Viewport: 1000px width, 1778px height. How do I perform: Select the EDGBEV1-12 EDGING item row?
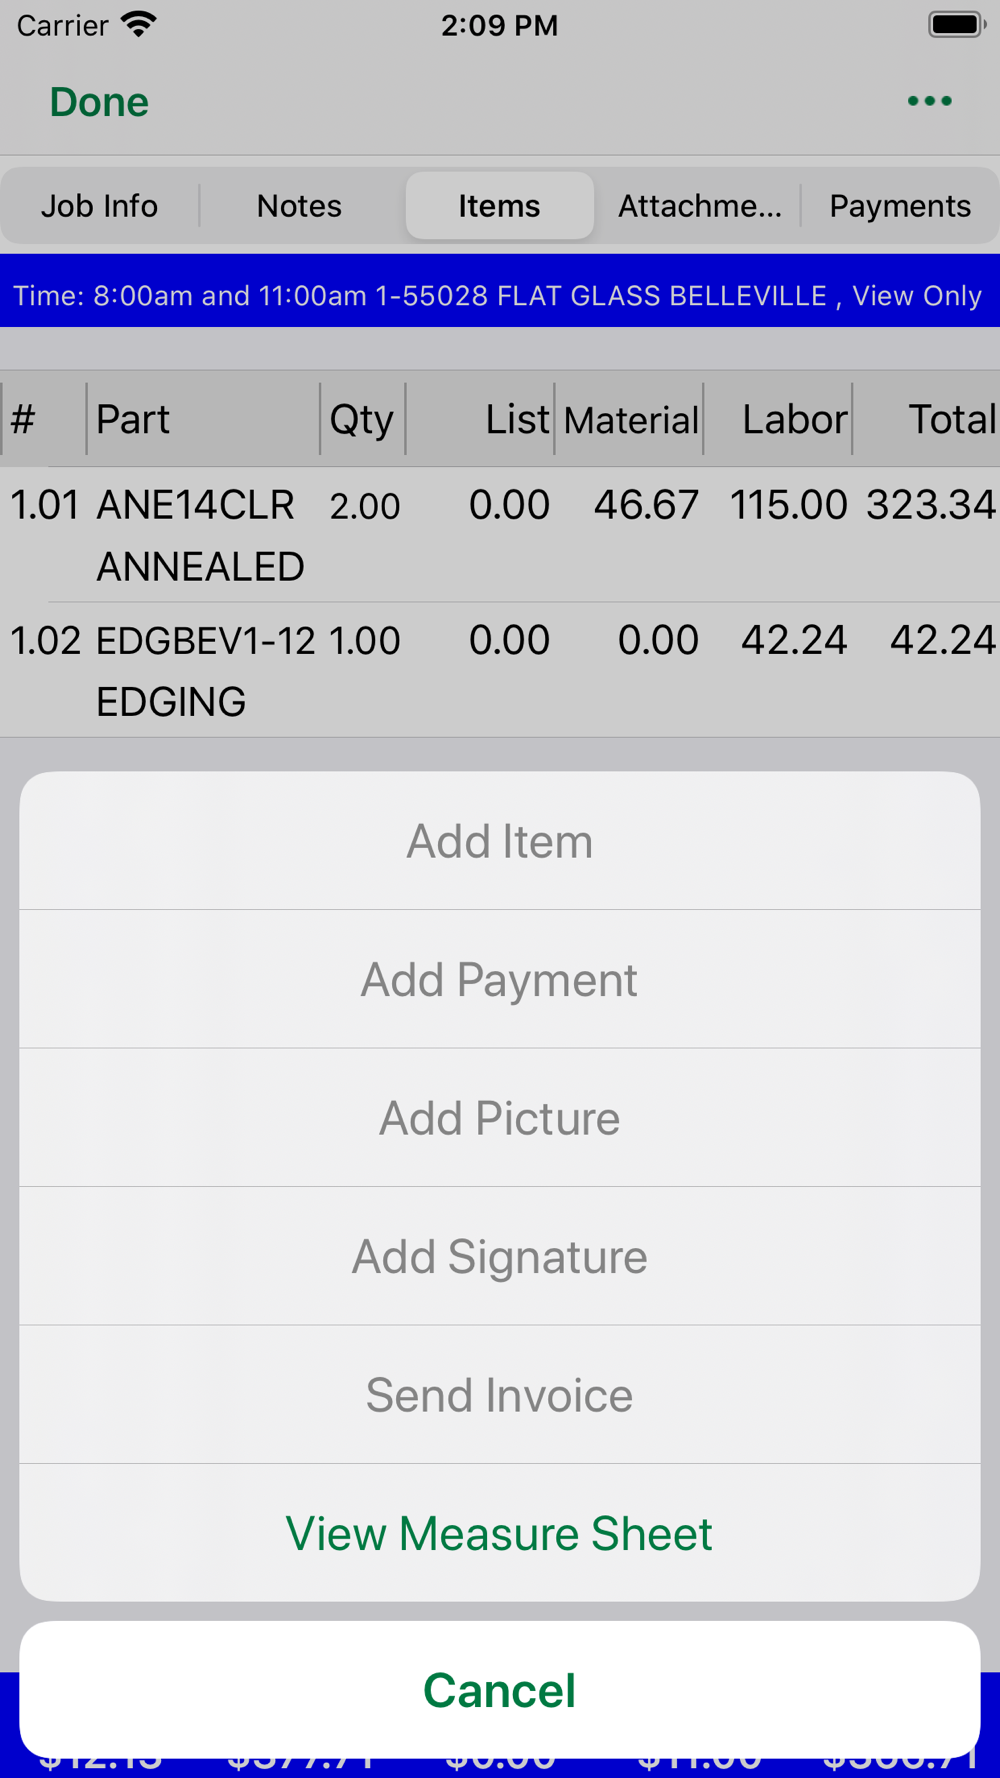[x=499, y=670]
